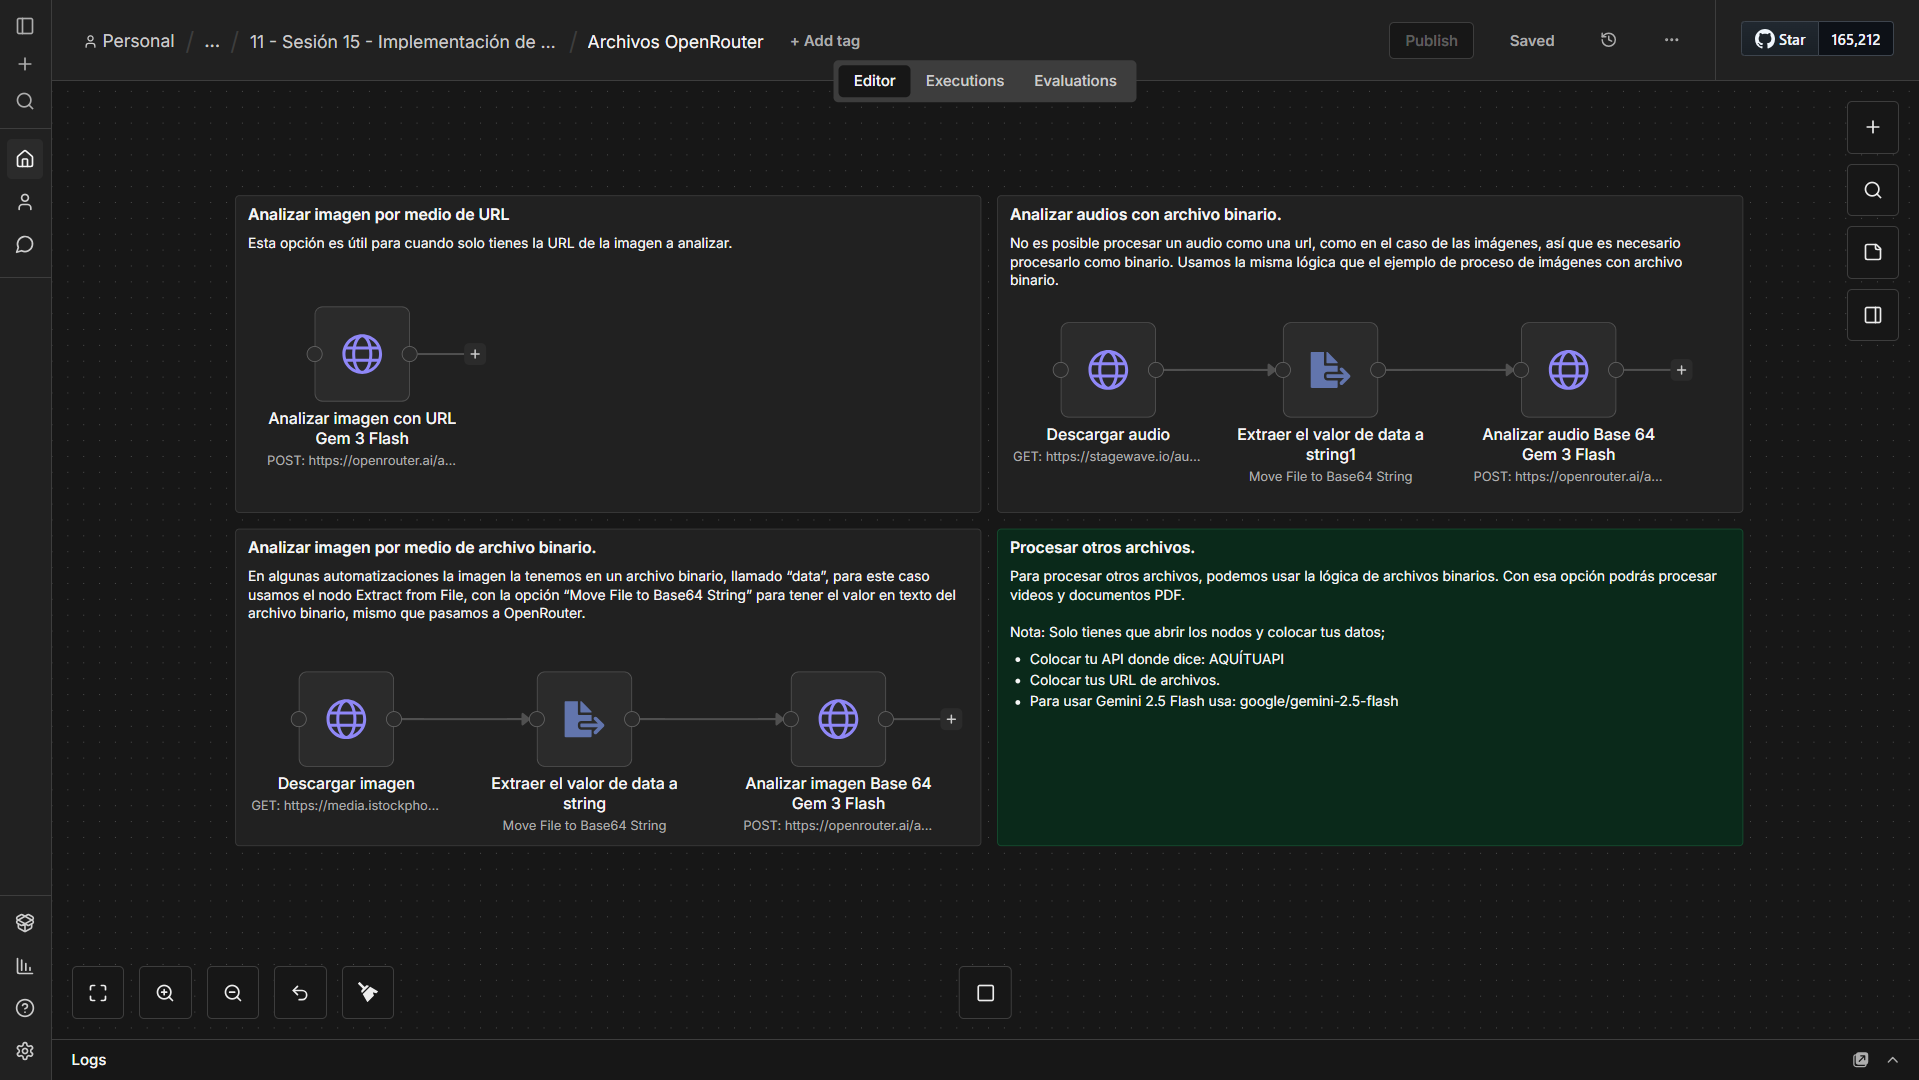Click the Publish button

pos(1430,41)
